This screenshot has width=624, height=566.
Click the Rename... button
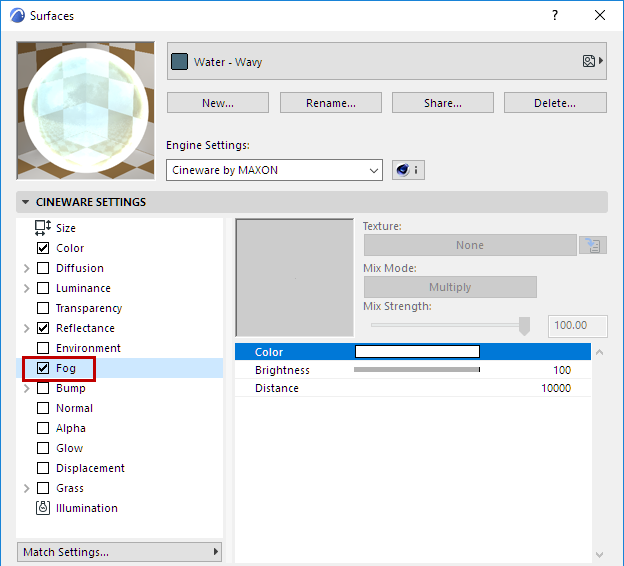(x=331, y=103)
